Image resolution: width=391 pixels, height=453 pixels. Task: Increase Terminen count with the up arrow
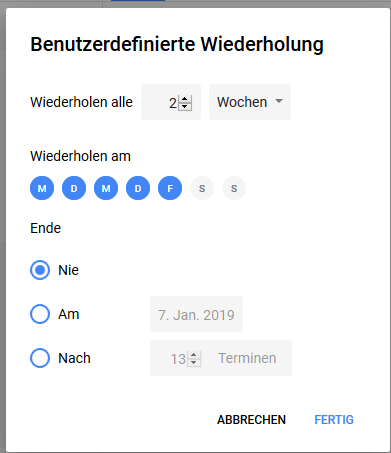pos(194,355)
